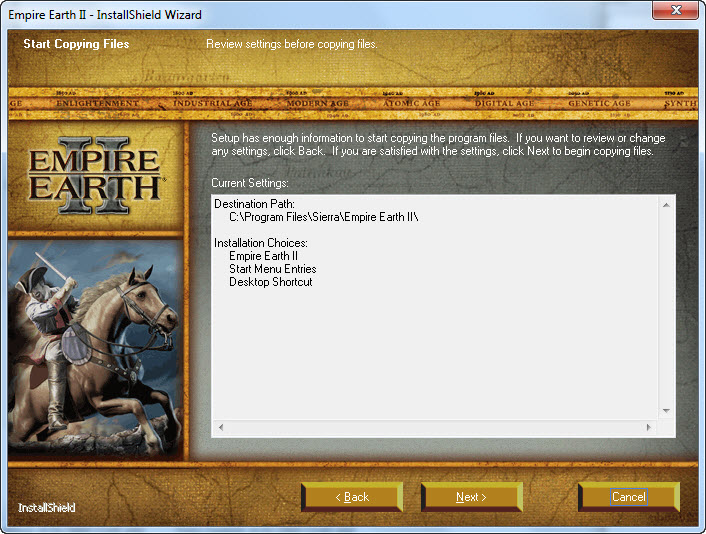Click the 'Current Settings:' label
This screenshot has height=534, width=706.
(250, 183)
